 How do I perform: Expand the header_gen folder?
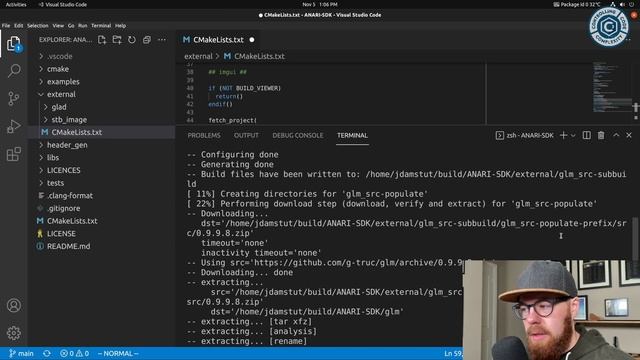click(x=101, y=145)
